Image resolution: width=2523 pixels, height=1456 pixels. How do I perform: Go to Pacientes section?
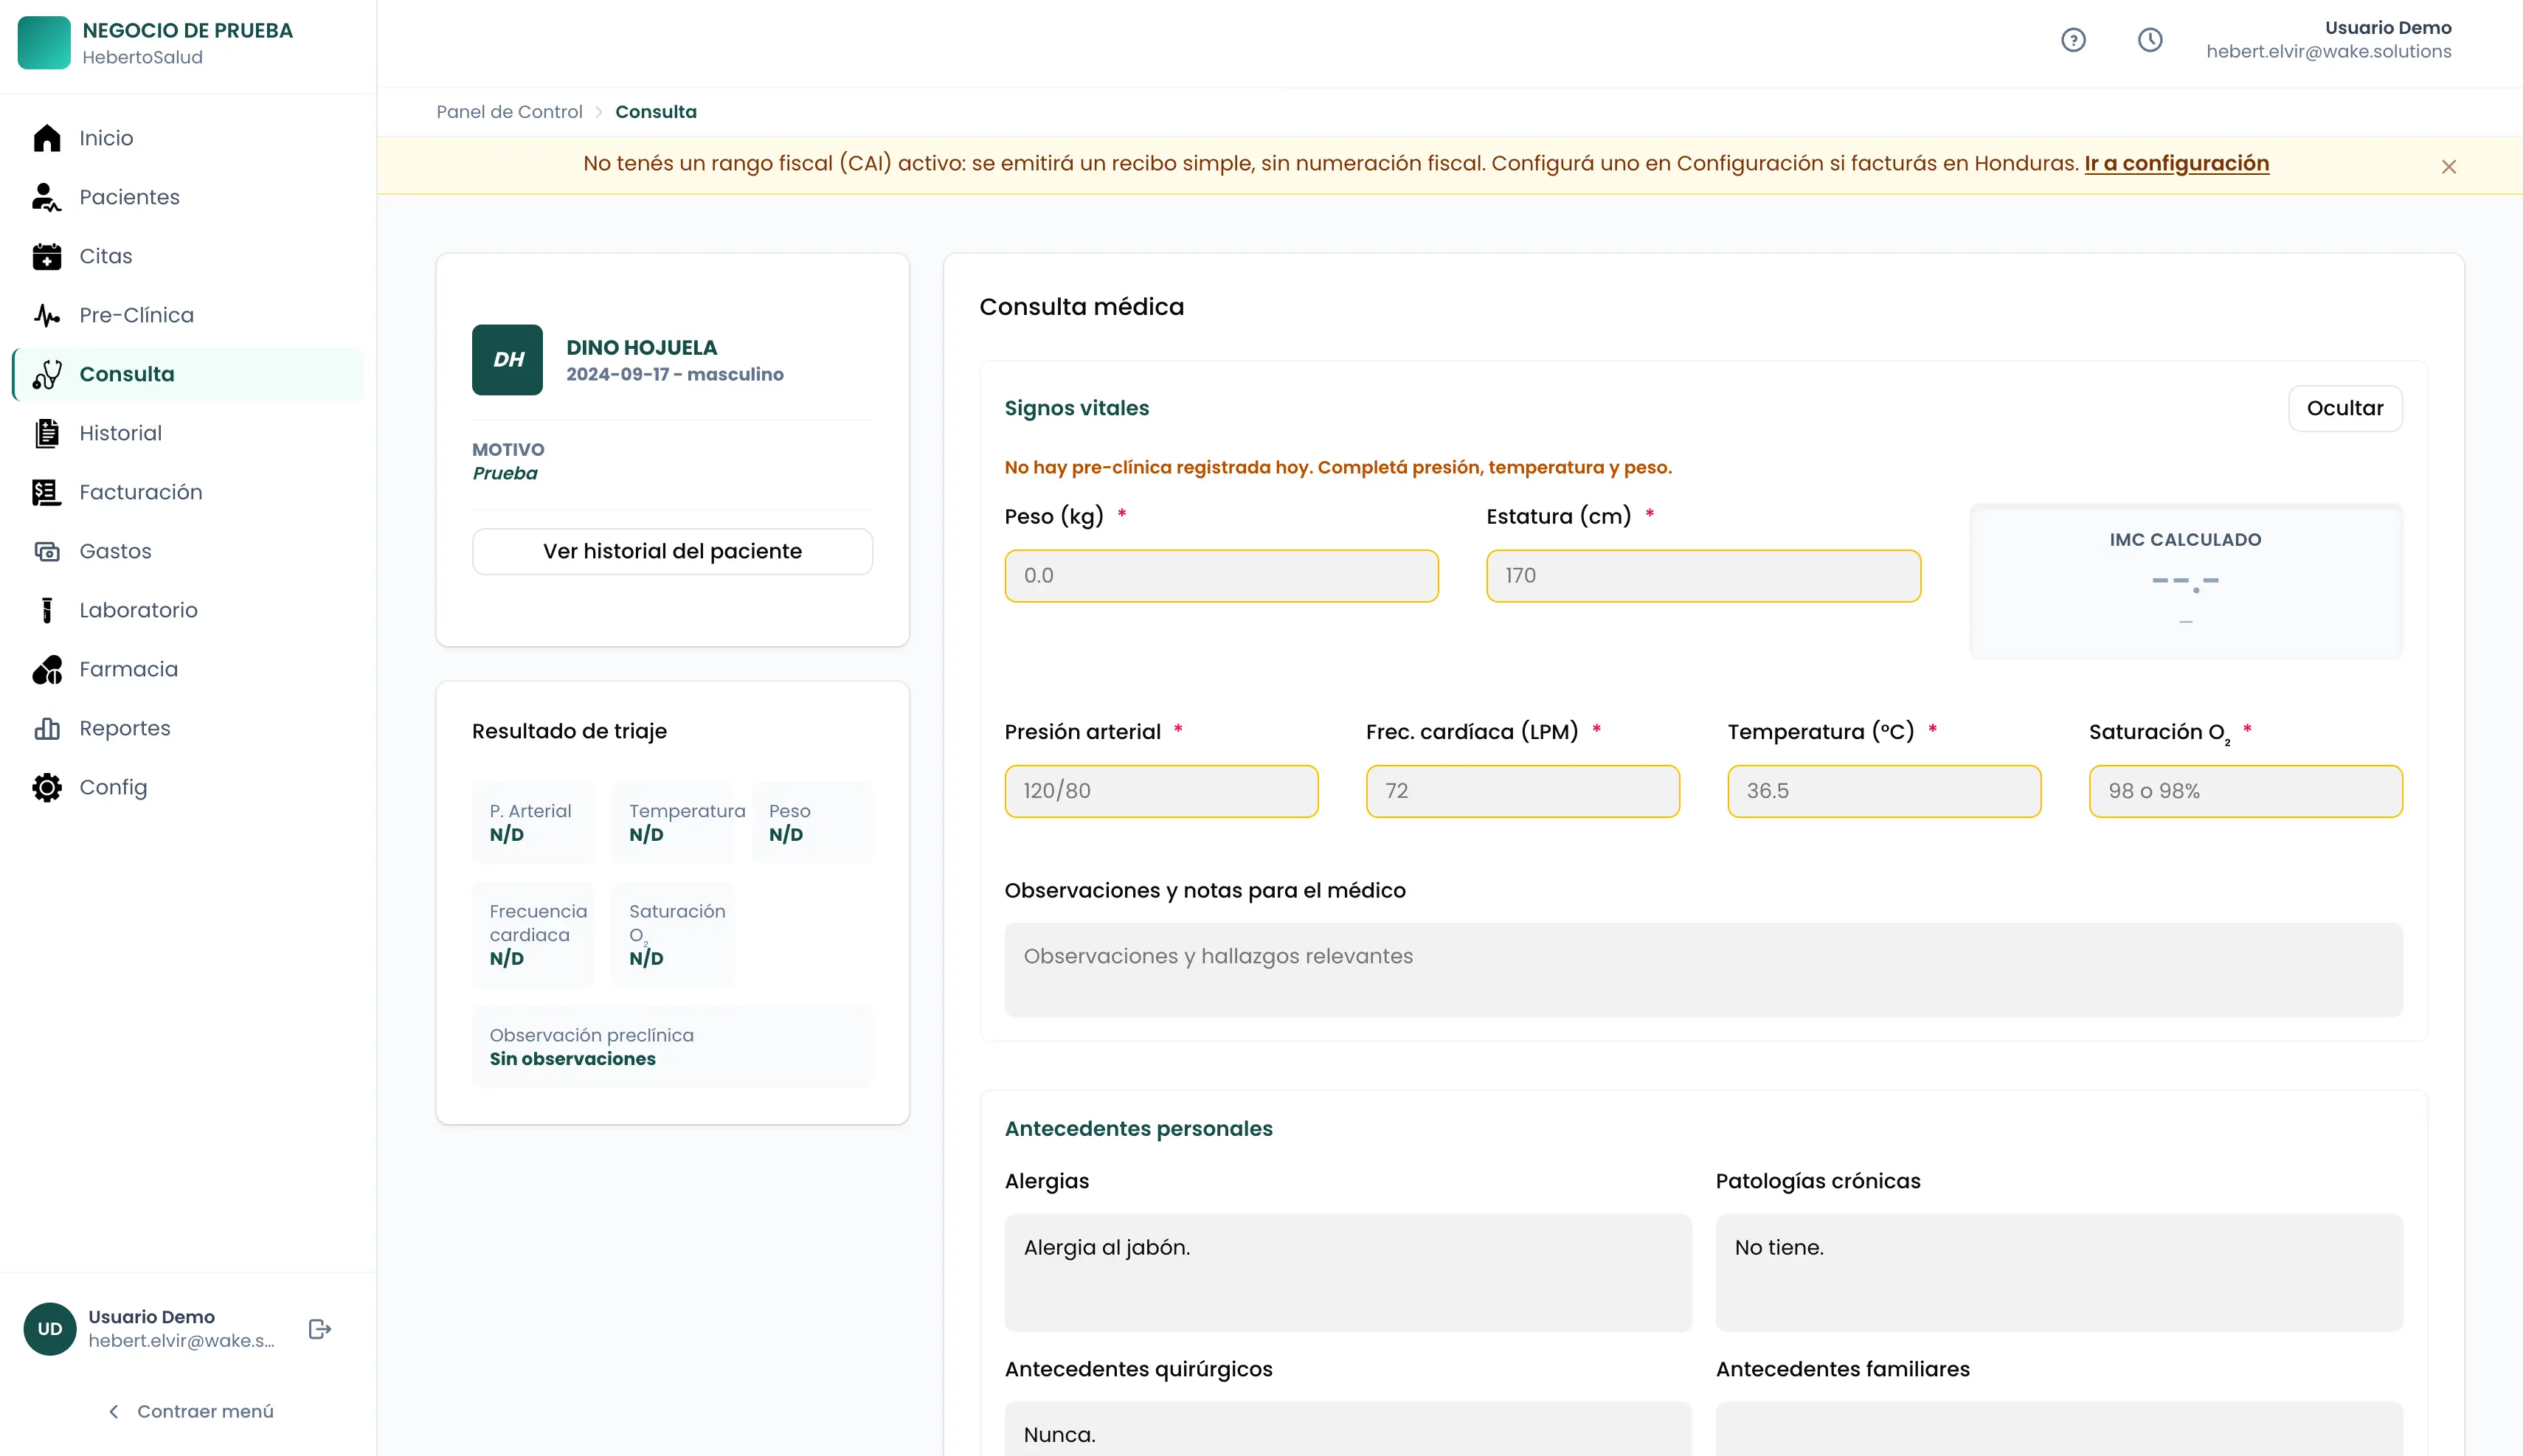188,197
